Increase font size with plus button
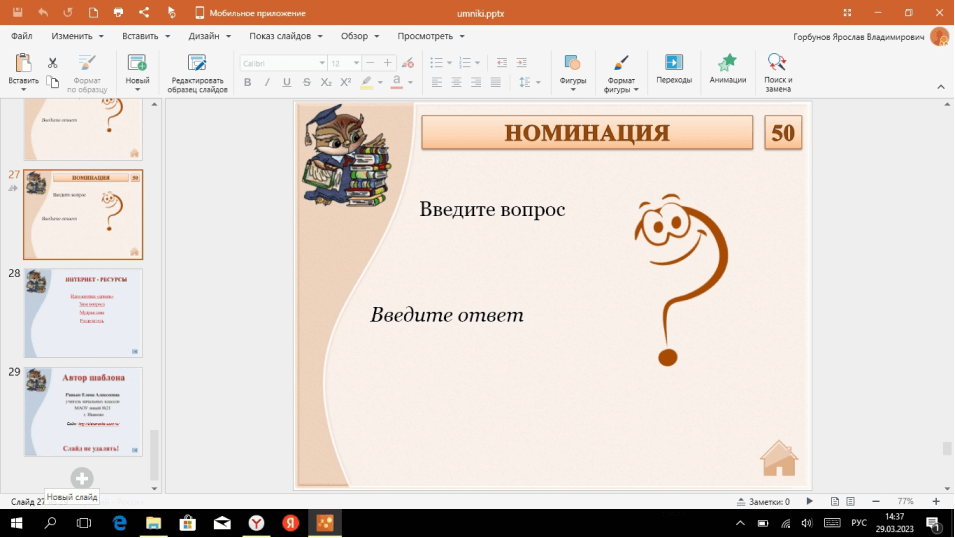 pos(387,63)
